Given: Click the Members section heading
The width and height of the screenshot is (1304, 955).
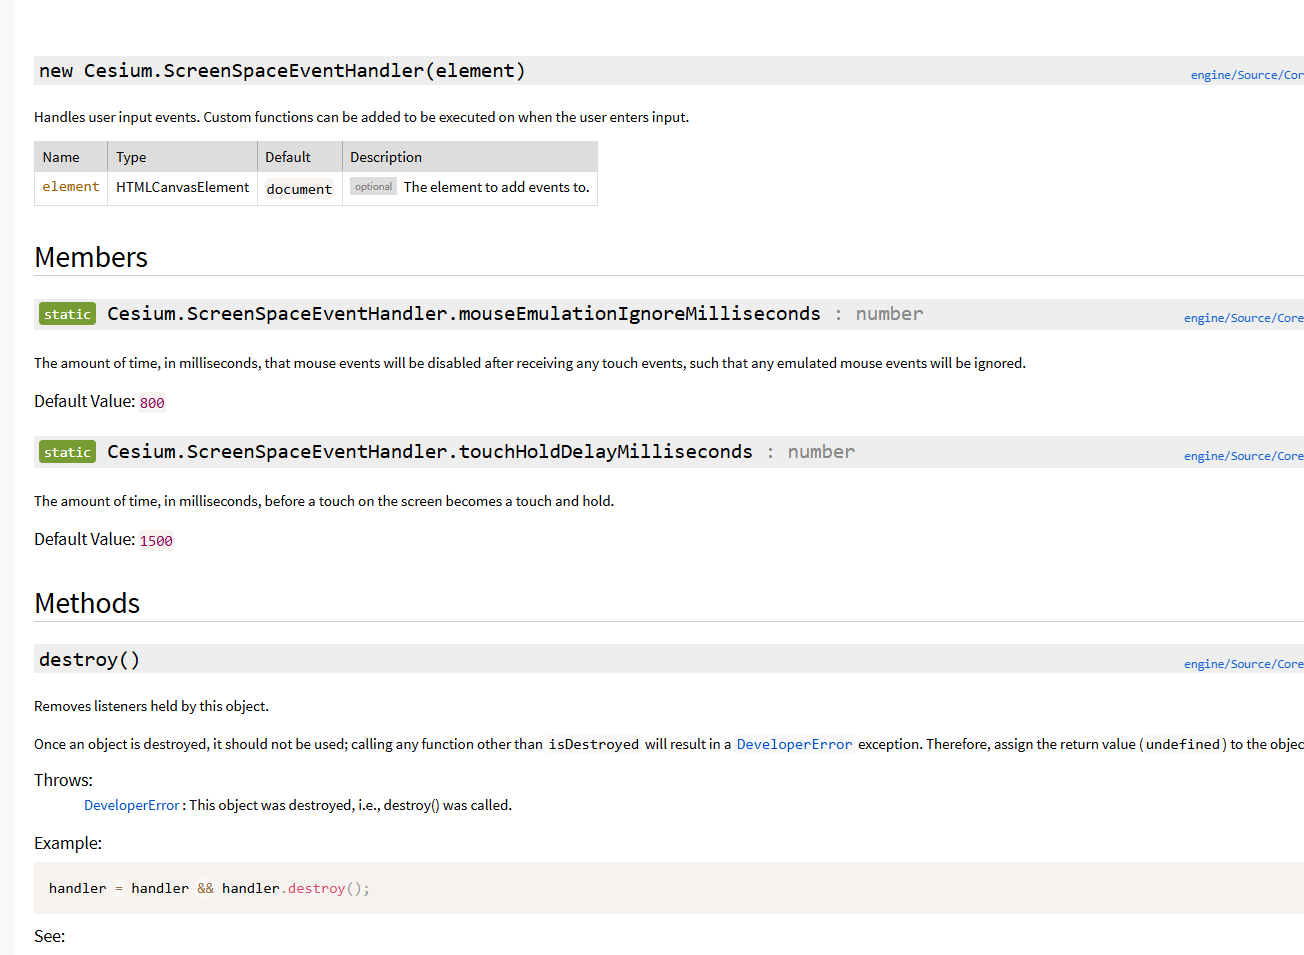Looking at the screenshot, I should (91, 257).
